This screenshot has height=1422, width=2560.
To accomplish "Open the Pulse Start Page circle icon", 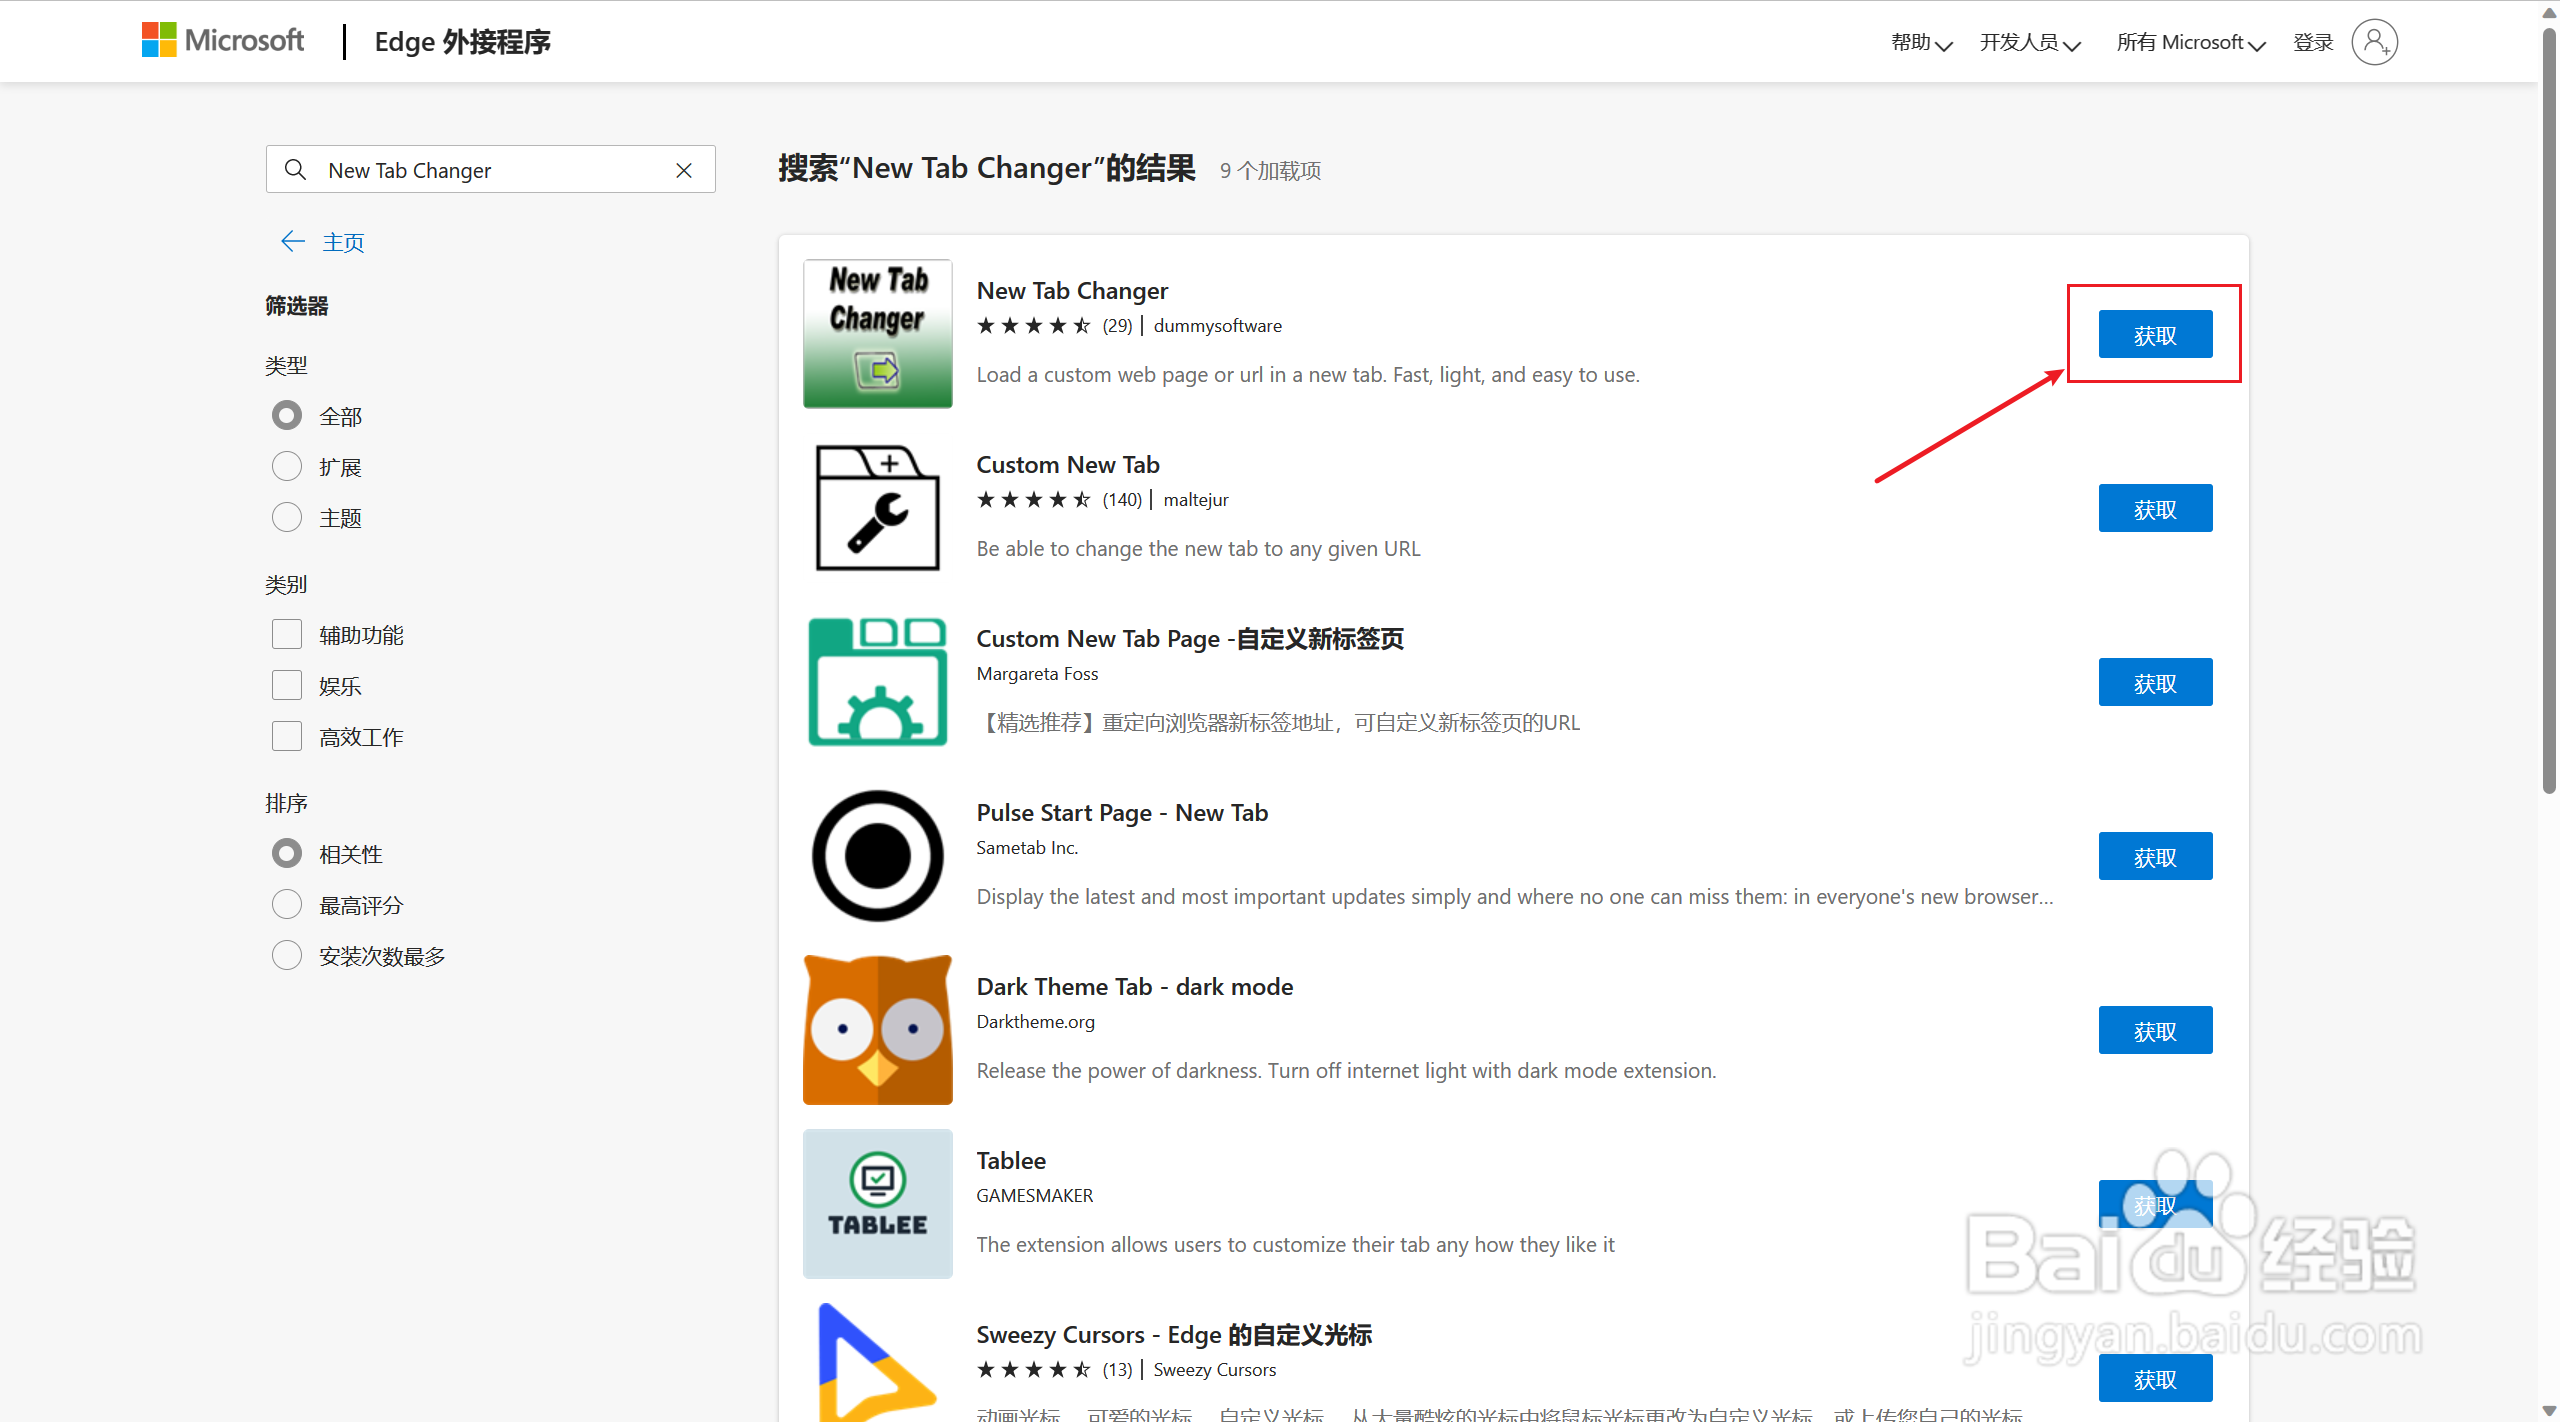I will (x=877, y=855).
